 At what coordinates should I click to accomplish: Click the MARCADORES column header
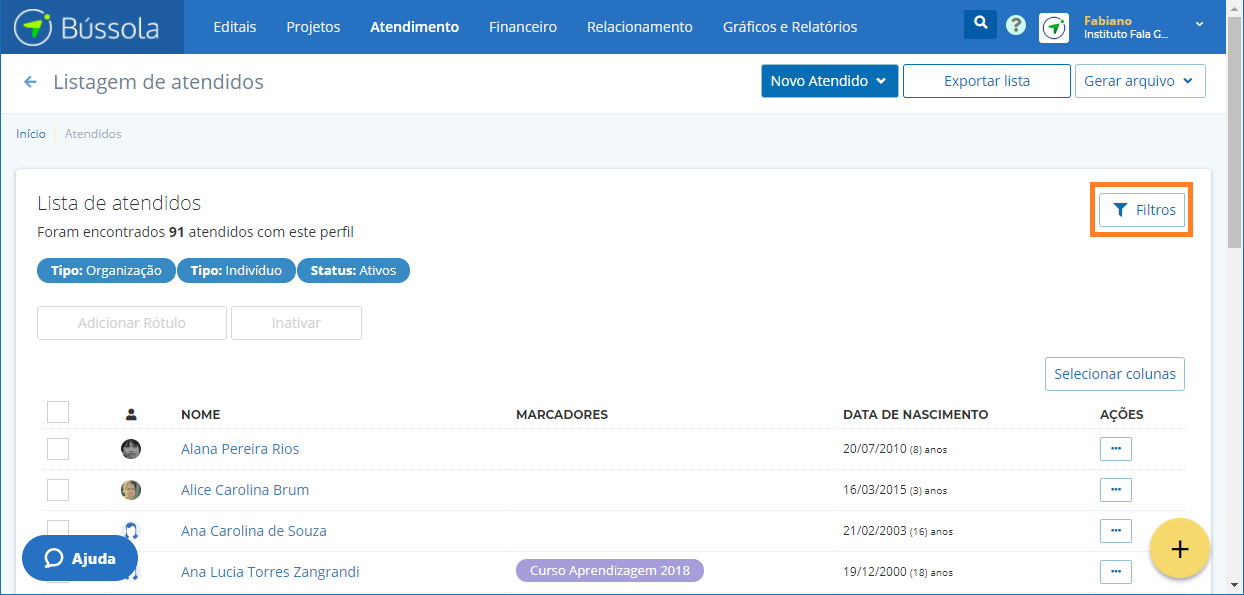coord(562,414)
